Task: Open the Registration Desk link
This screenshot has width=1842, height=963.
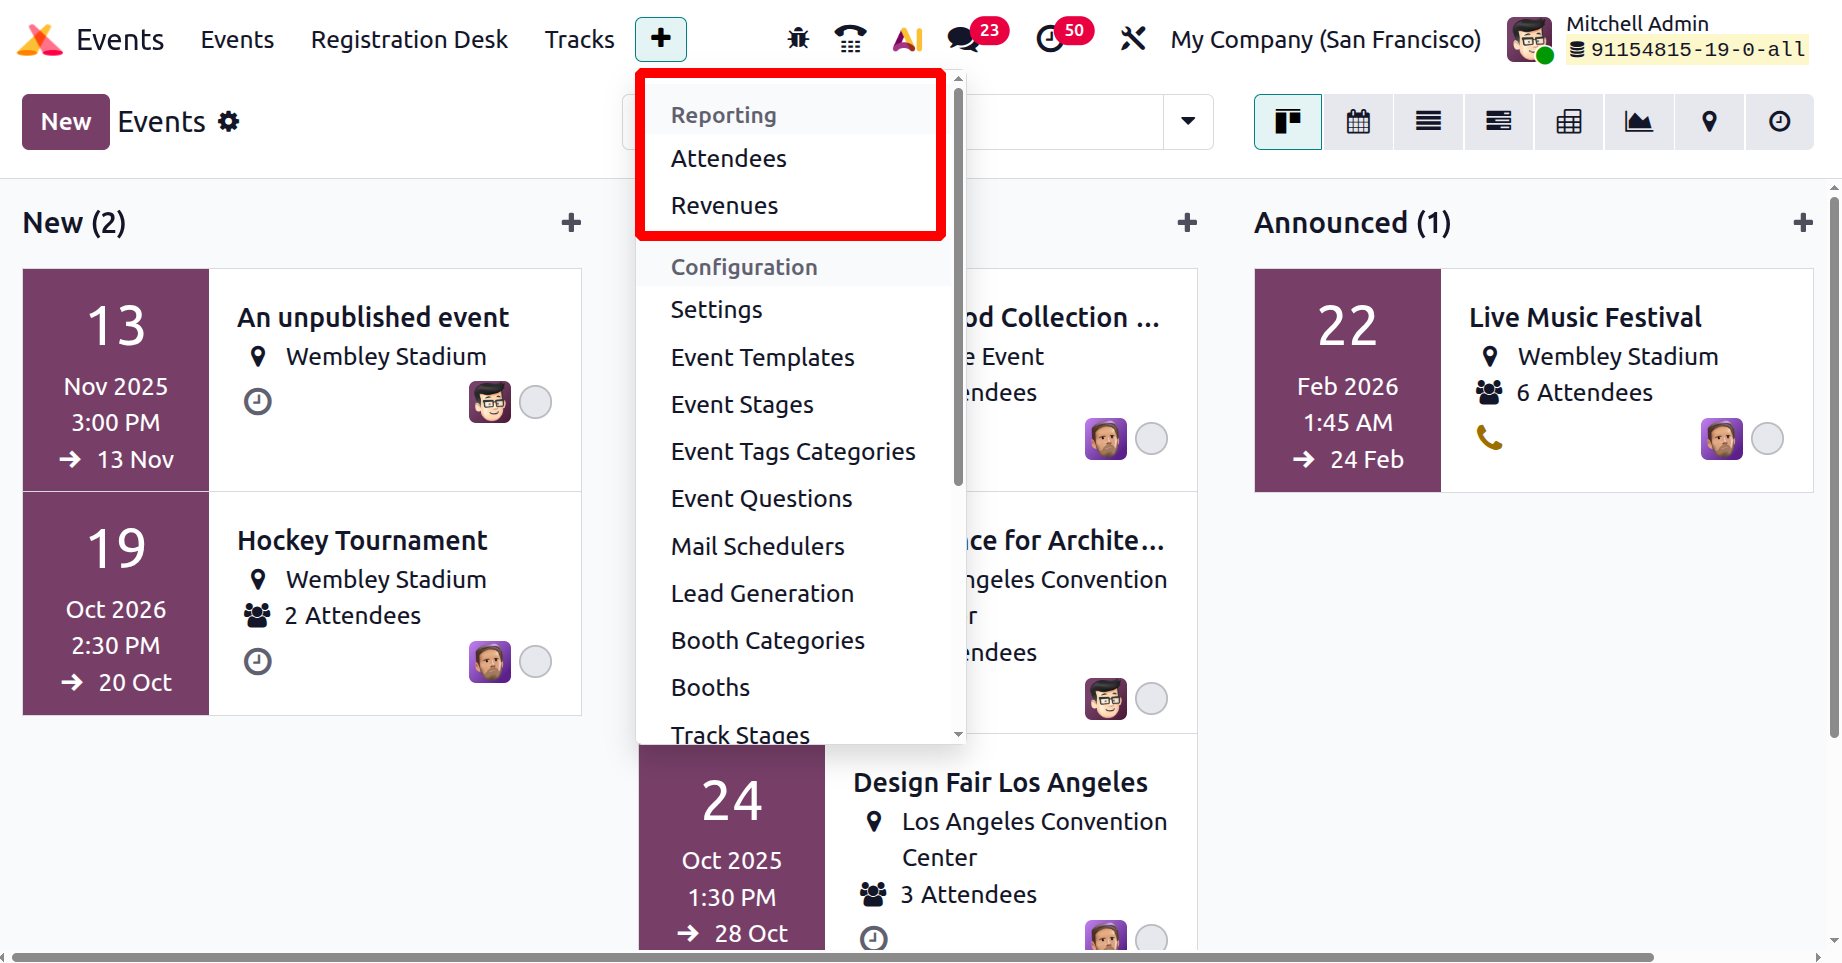Action: click(409, 40)
